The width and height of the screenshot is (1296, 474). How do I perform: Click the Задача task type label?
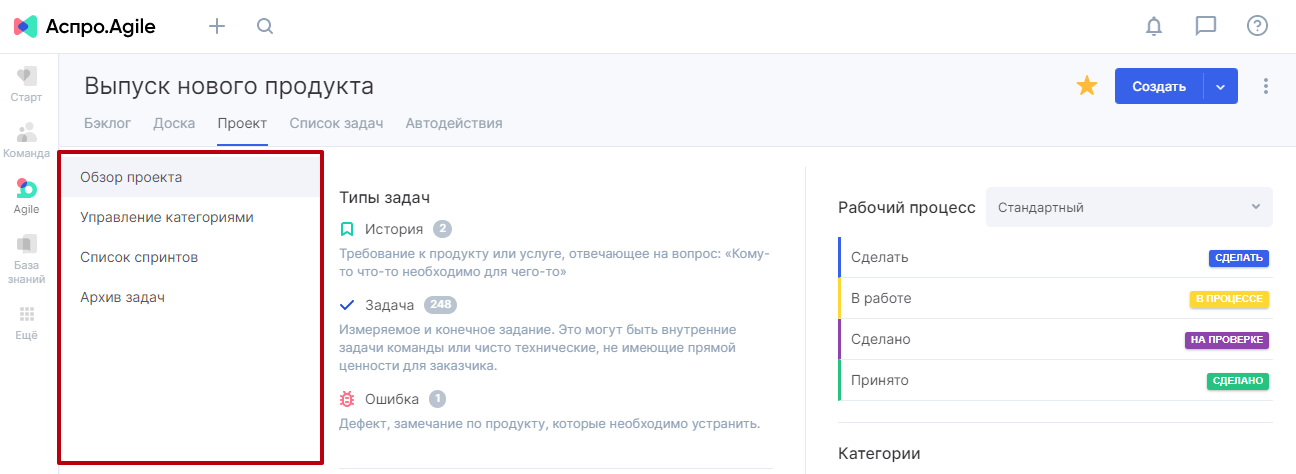point(390,305)
